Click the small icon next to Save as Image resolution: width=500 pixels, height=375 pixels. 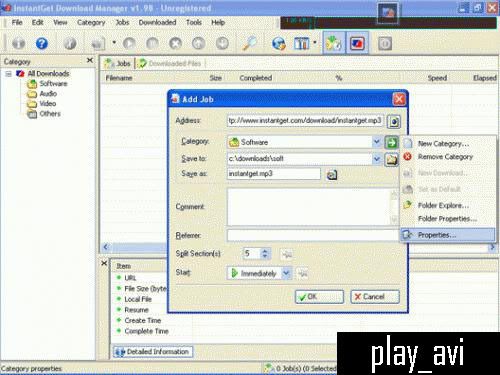pyautogui.click(x=332, y=174)
